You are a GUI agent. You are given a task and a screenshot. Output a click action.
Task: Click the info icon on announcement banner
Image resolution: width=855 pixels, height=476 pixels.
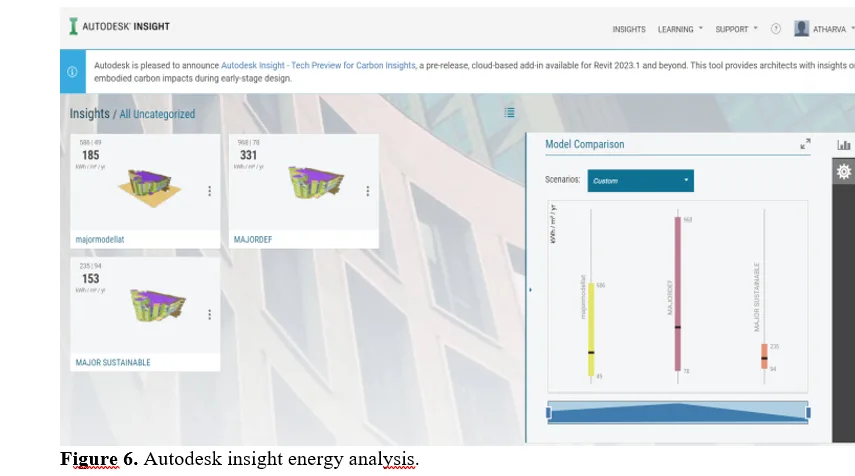click(x=72, y=71)
